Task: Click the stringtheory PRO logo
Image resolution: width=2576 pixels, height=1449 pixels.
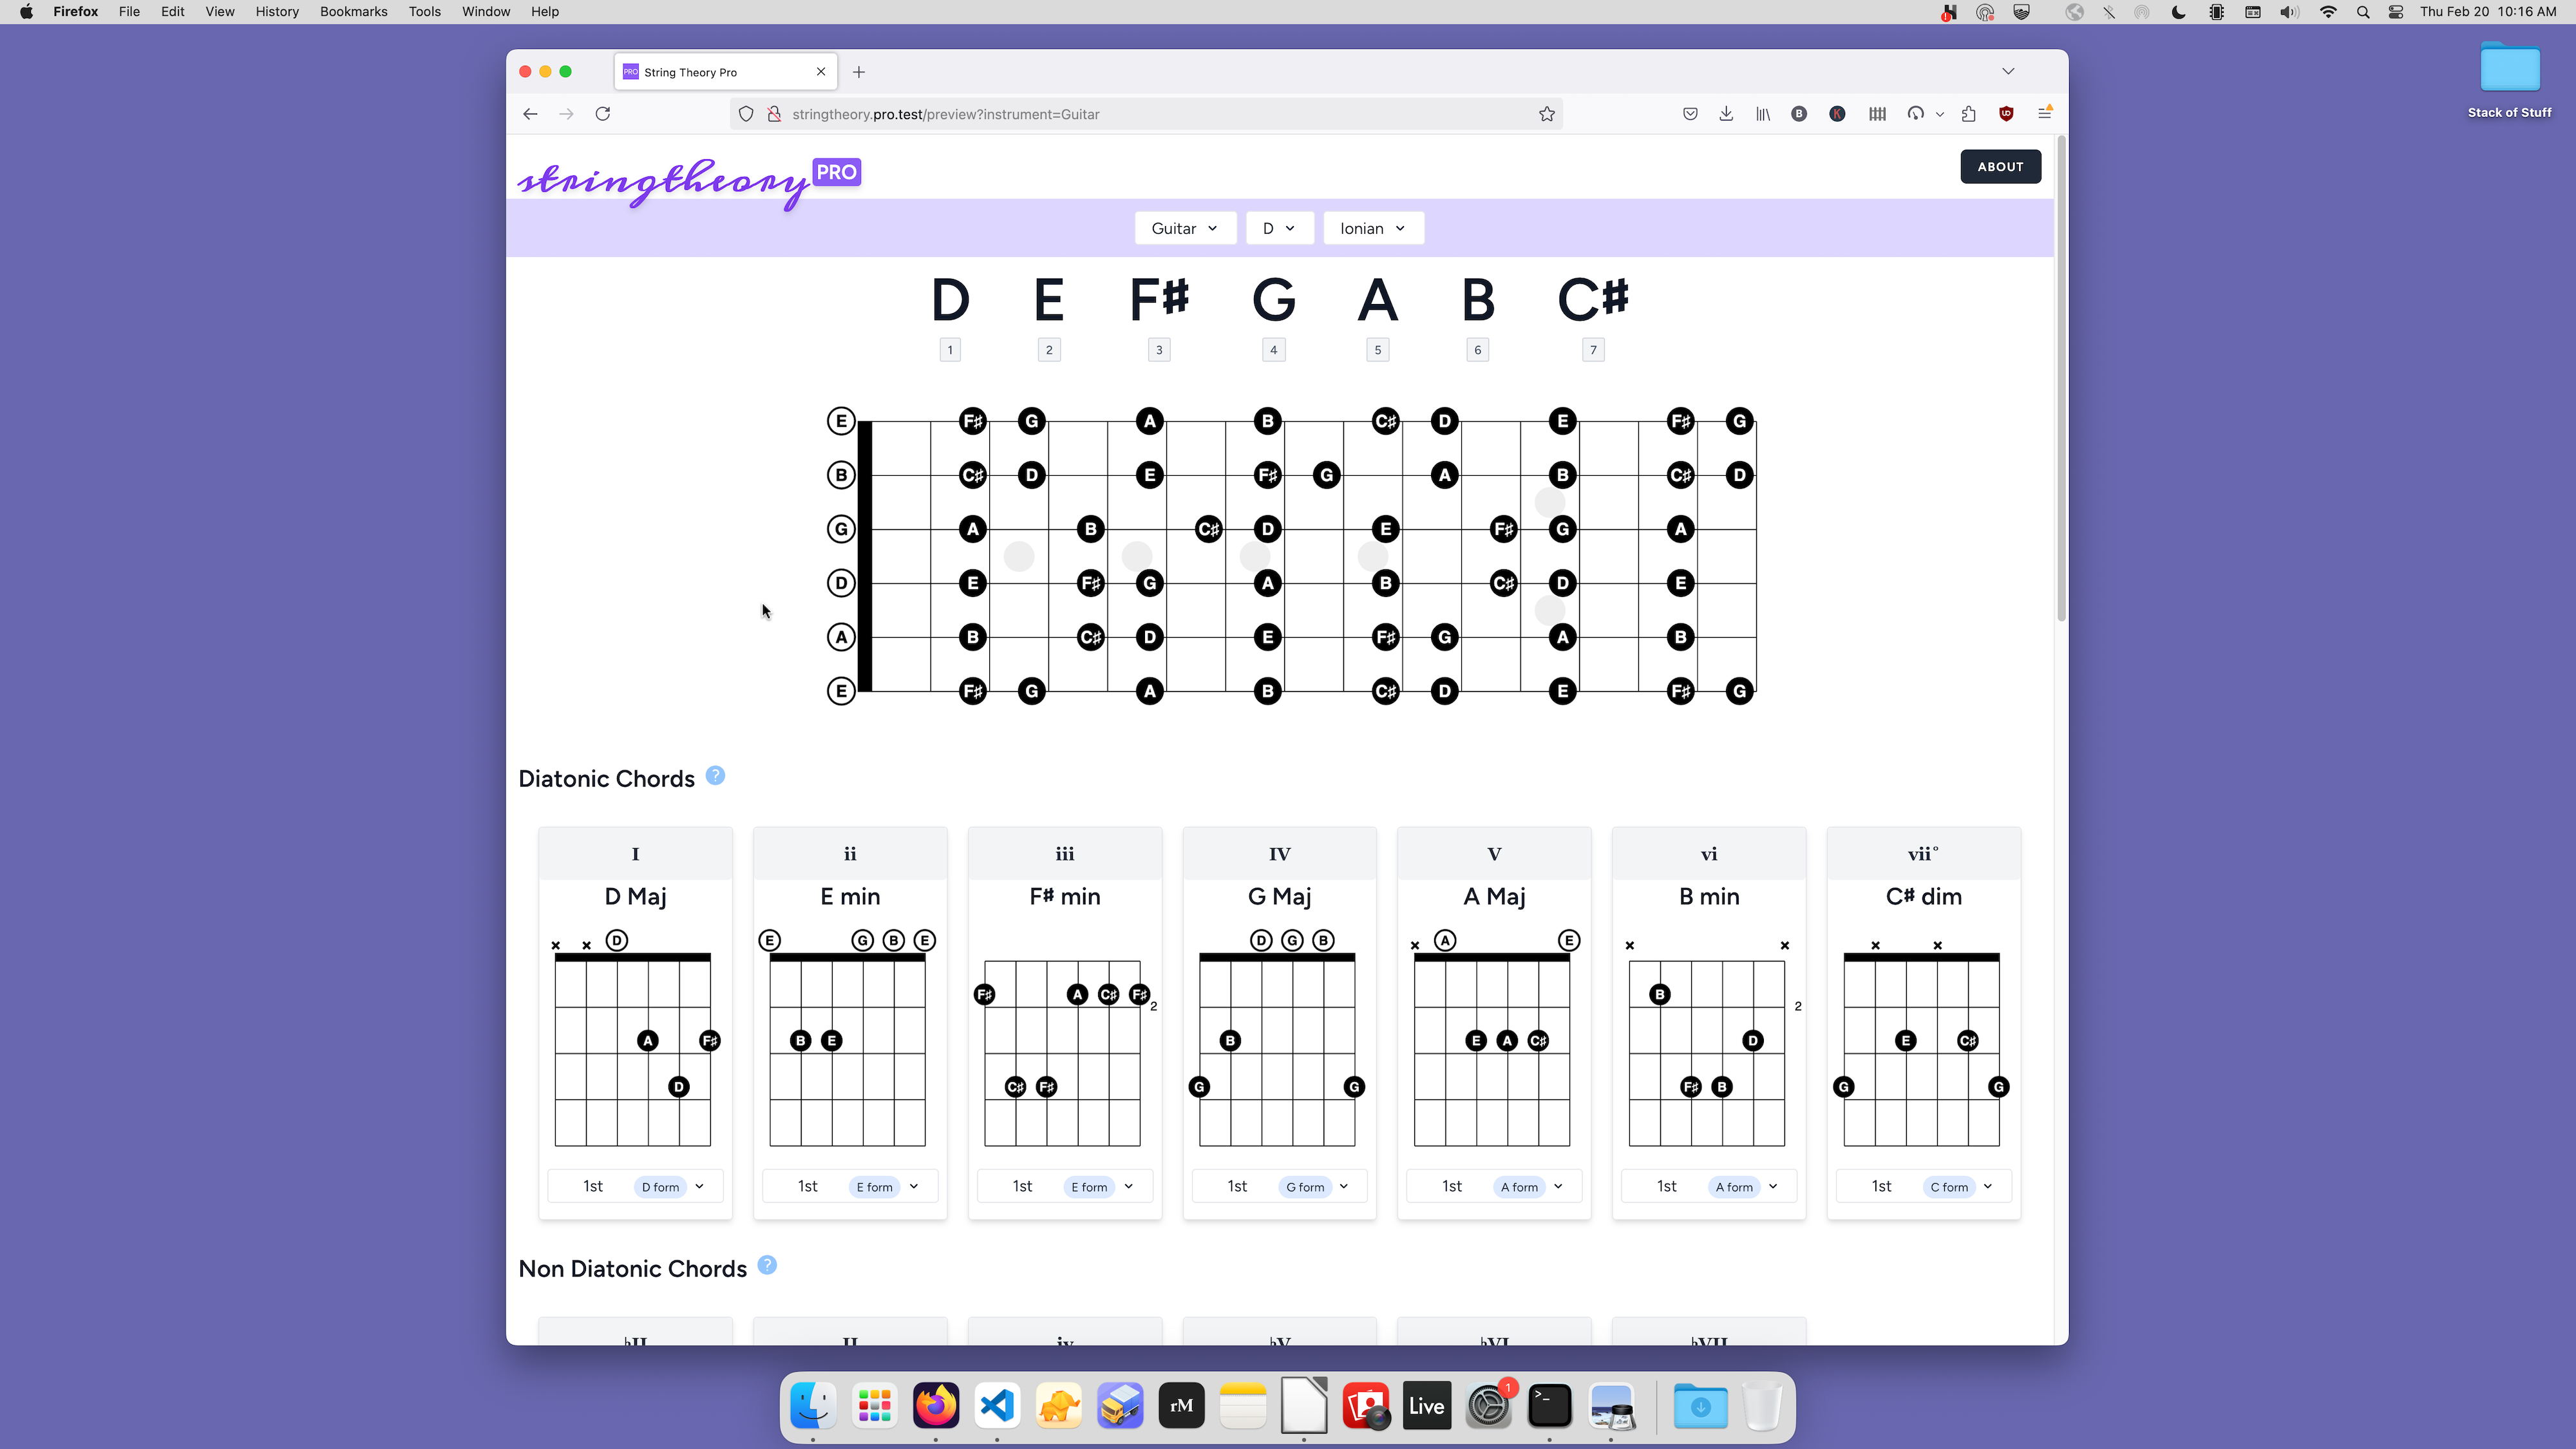Action: 689,183
